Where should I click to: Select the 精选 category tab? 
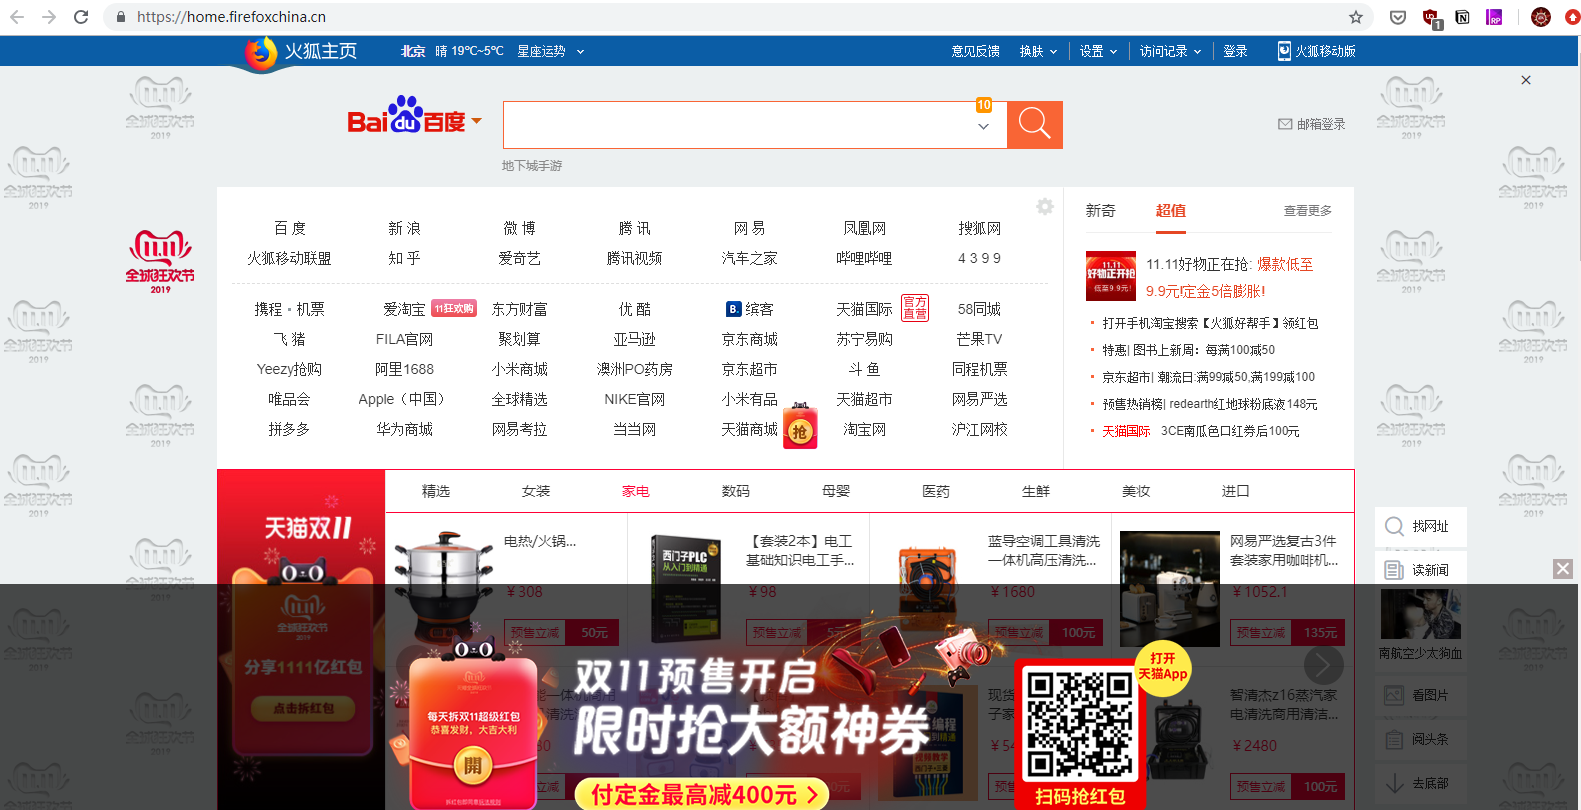coord(436,491)
